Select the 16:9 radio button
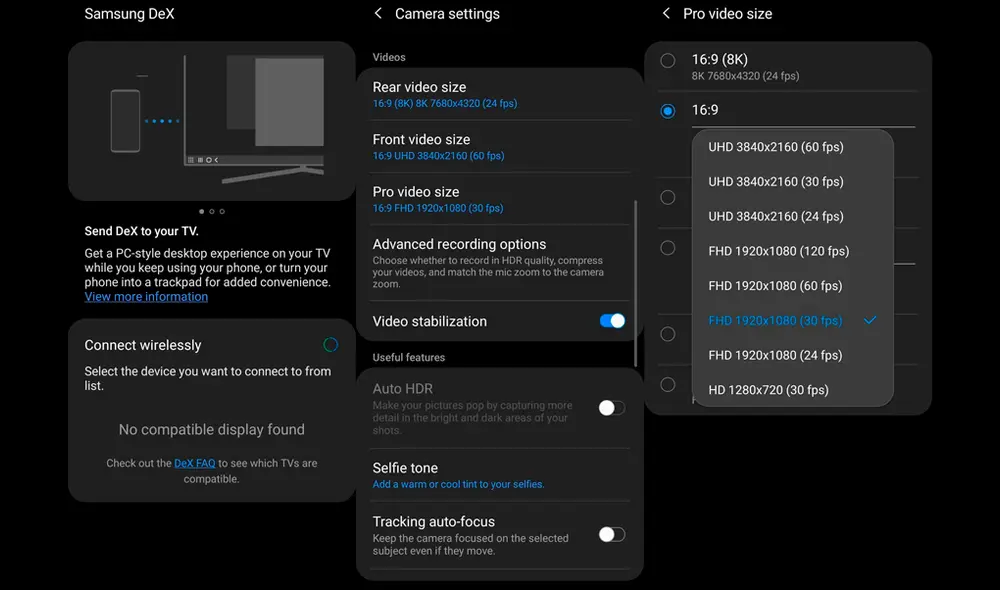The width and height of the screenshot is (1000, 590). (668, 111)
